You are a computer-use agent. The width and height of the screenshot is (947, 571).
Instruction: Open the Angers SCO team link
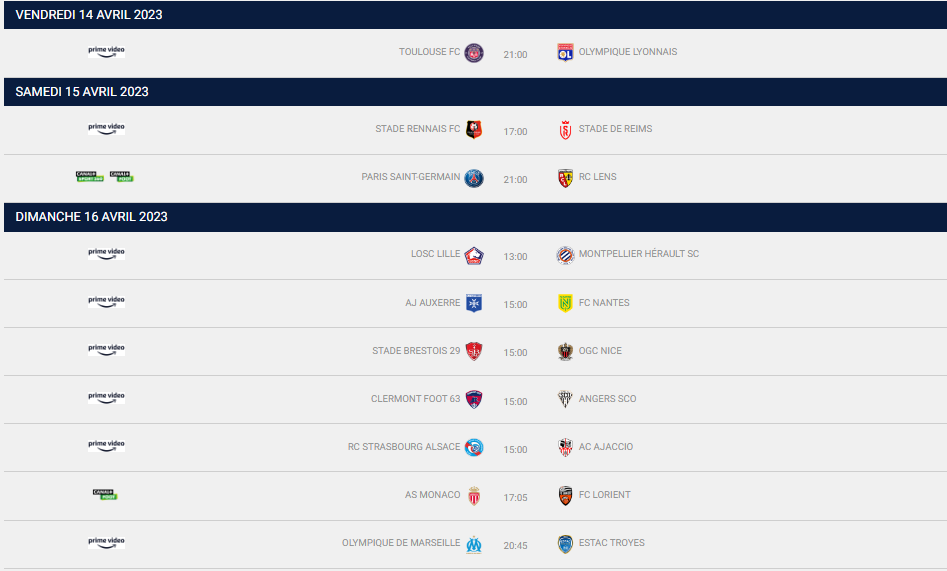(x=607, y=399)
